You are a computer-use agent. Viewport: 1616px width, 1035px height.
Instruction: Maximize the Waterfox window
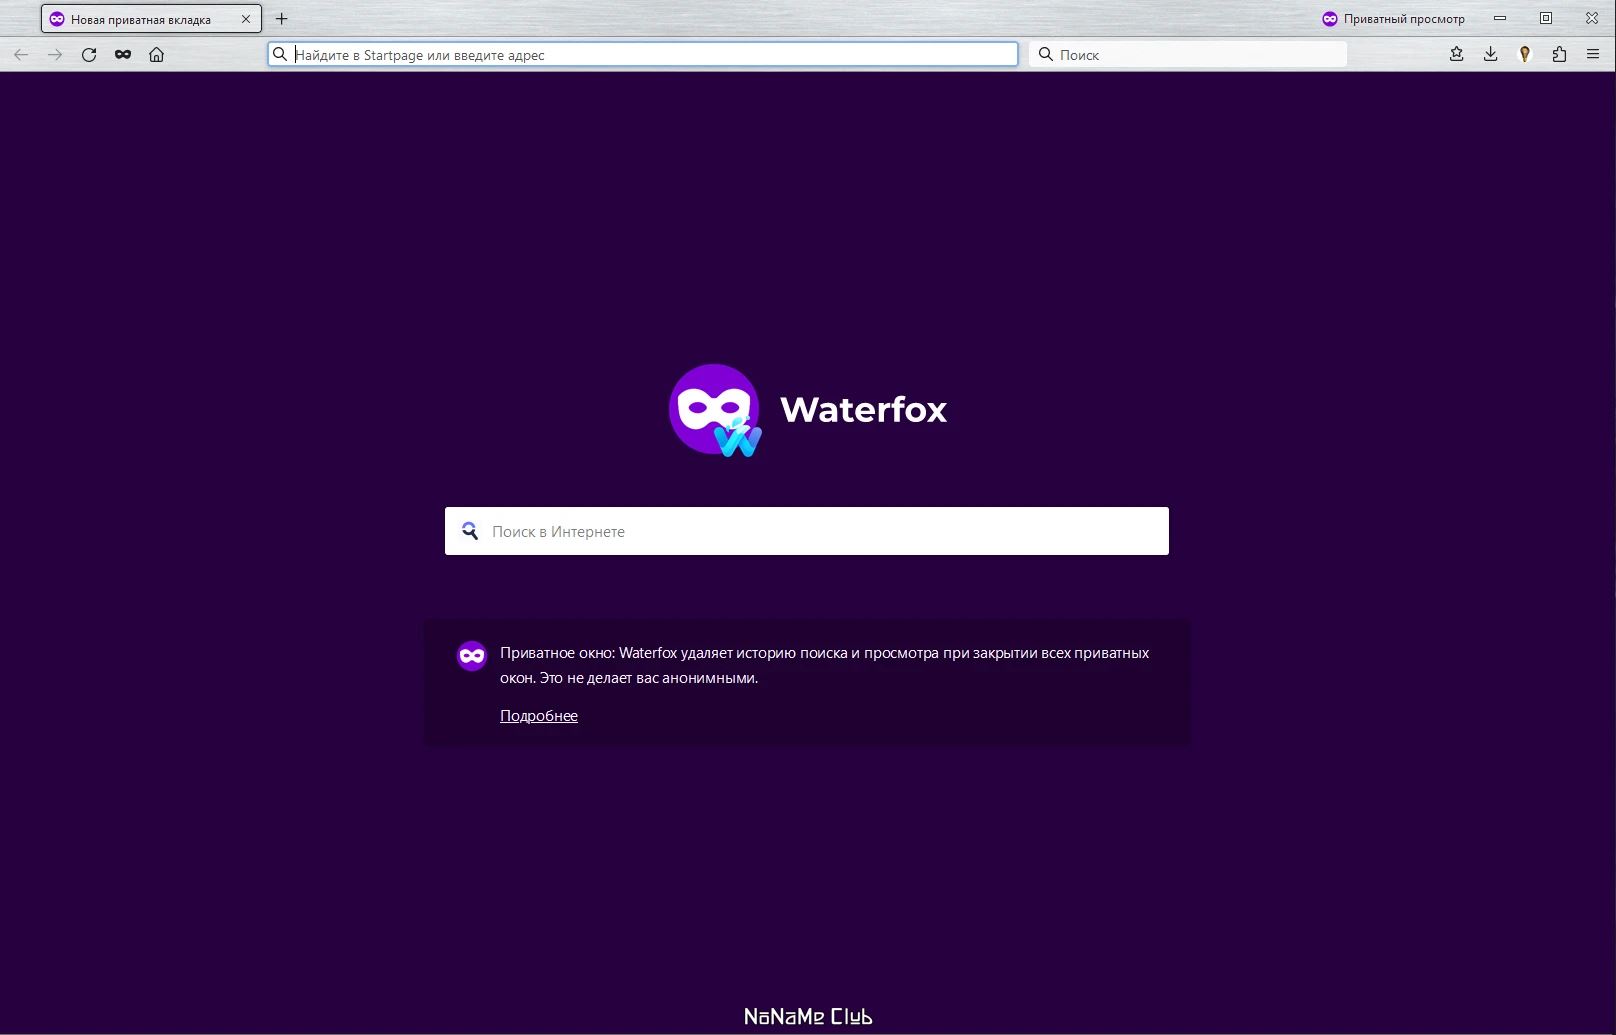1546,18
